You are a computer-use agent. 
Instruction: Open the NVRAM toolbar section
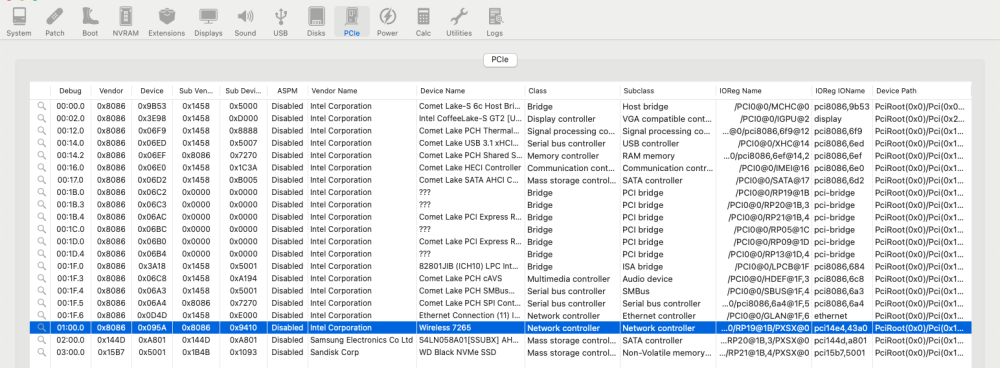pyautogui.click(x=125, y=22)
